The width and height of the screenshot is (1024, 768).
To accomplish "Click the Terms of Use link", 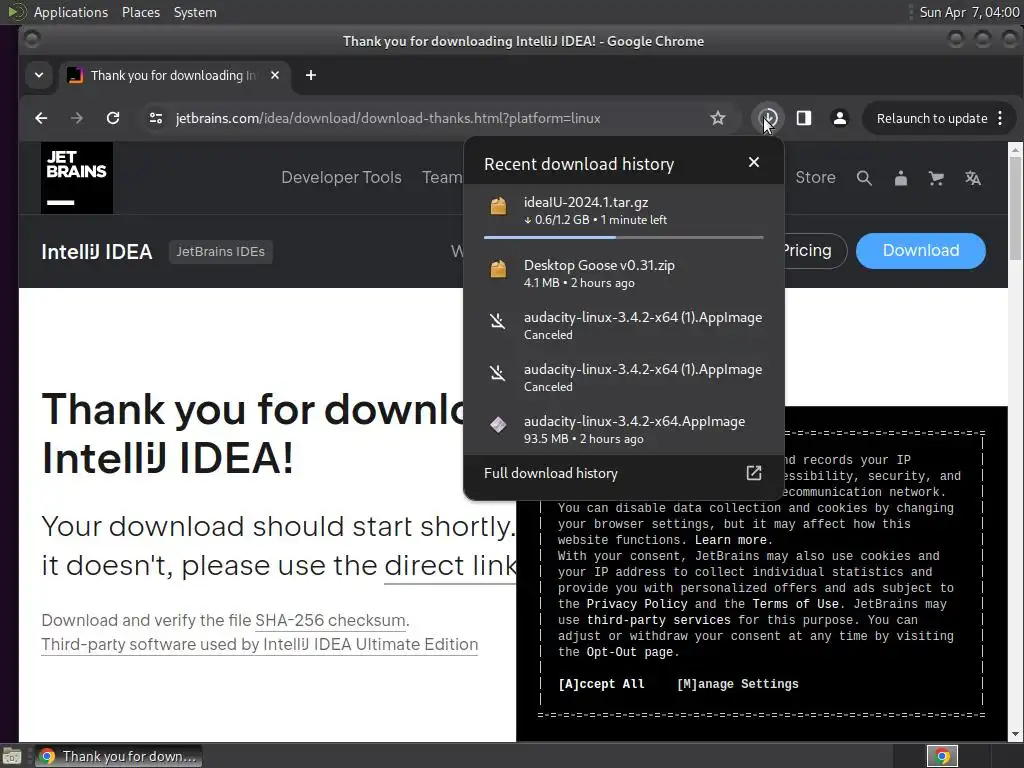I will tap(795, 604).
